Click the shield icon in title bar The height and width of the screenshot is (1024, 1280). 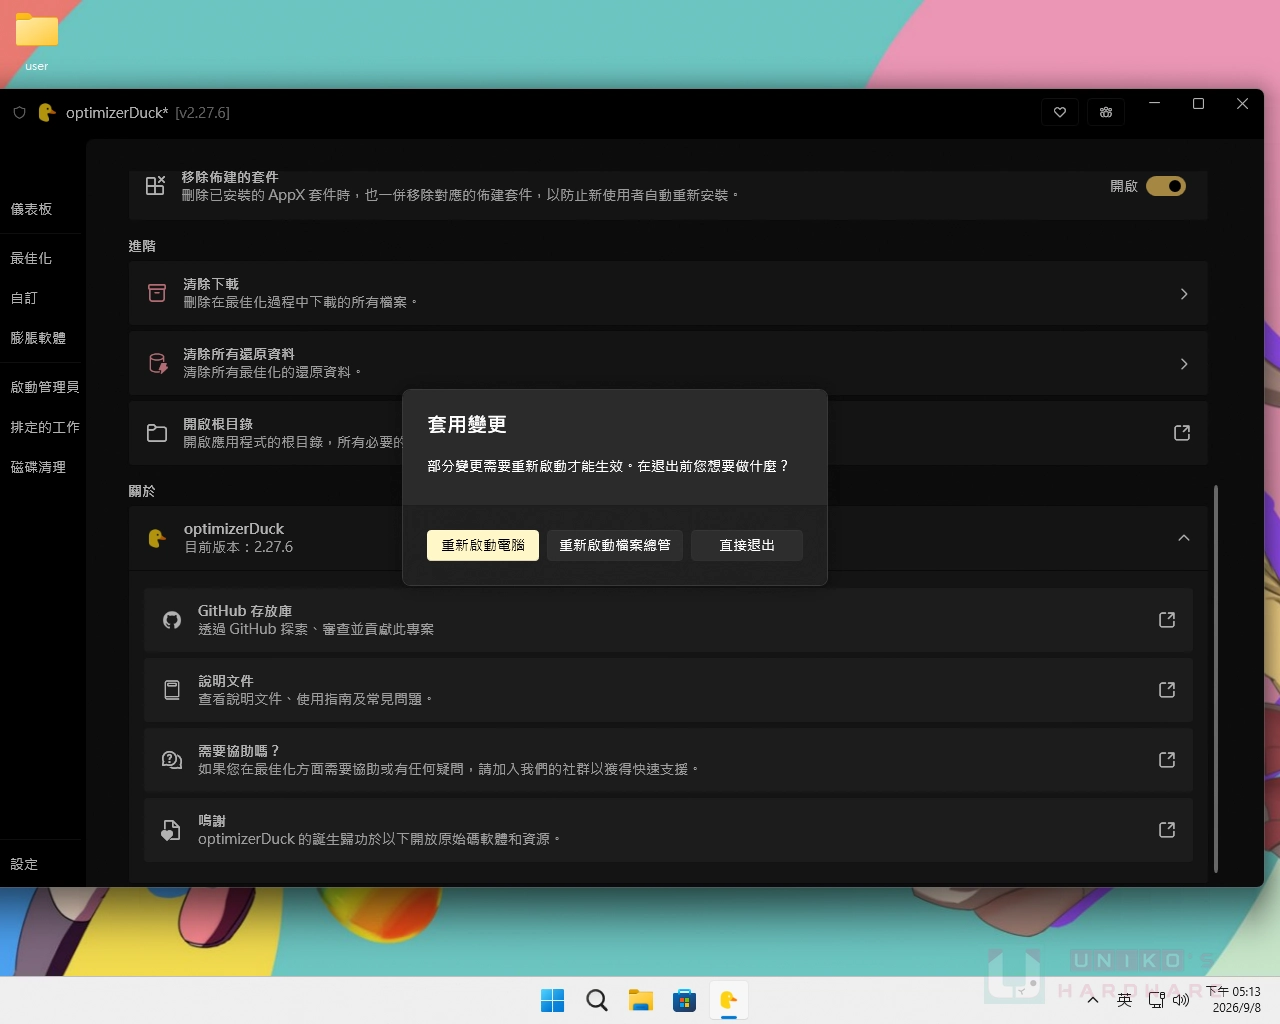(x=19, y=113)
